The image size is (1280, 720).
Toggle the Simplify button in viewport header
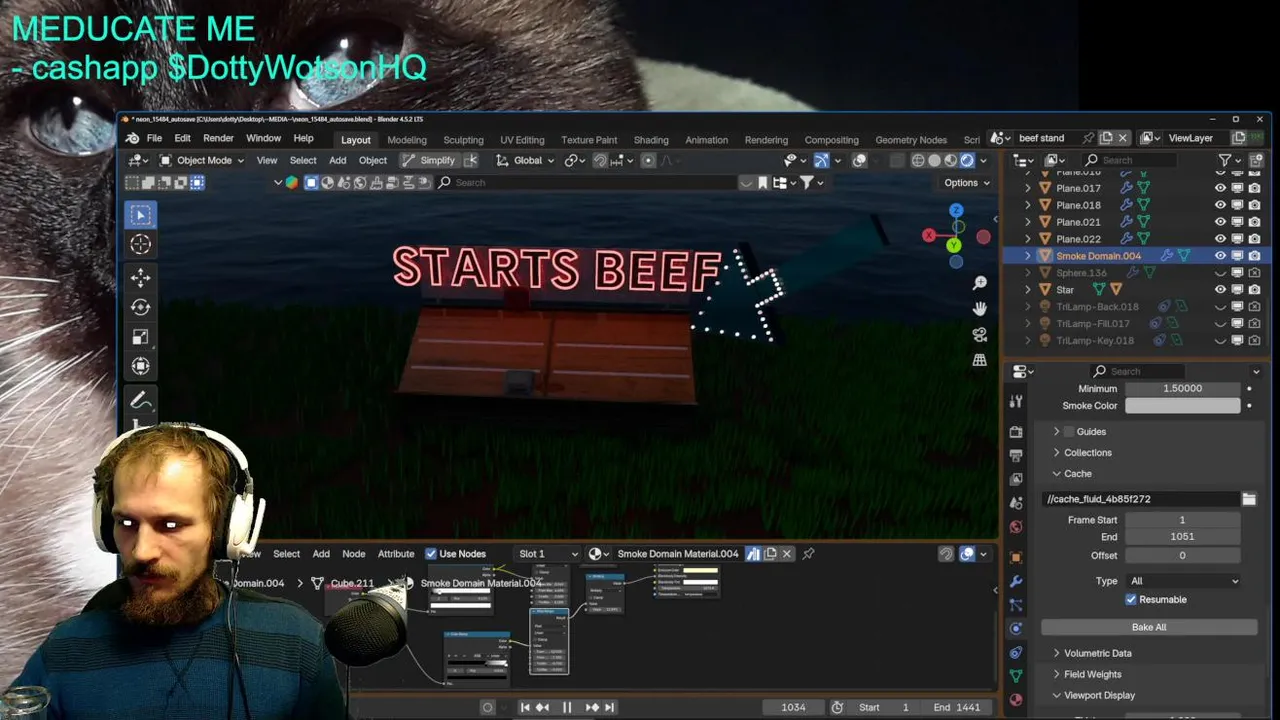point(429,160)
